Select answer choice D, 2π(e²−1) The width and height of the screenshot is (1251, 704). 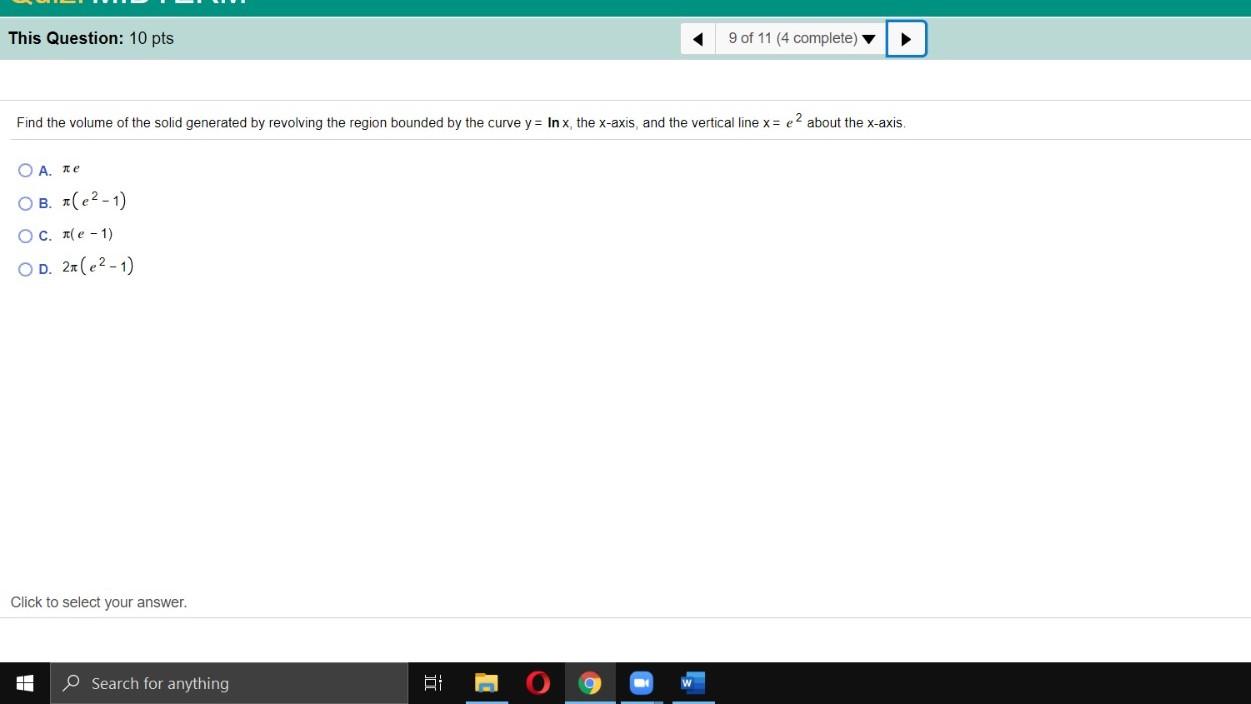click(26, 268)
